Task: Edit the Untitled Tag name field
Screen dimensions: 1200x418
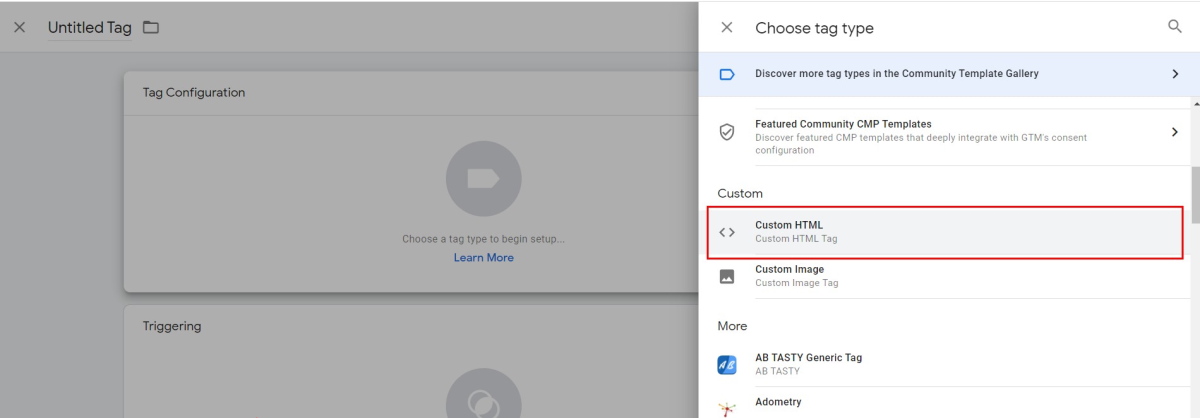Action: (90, 28)
